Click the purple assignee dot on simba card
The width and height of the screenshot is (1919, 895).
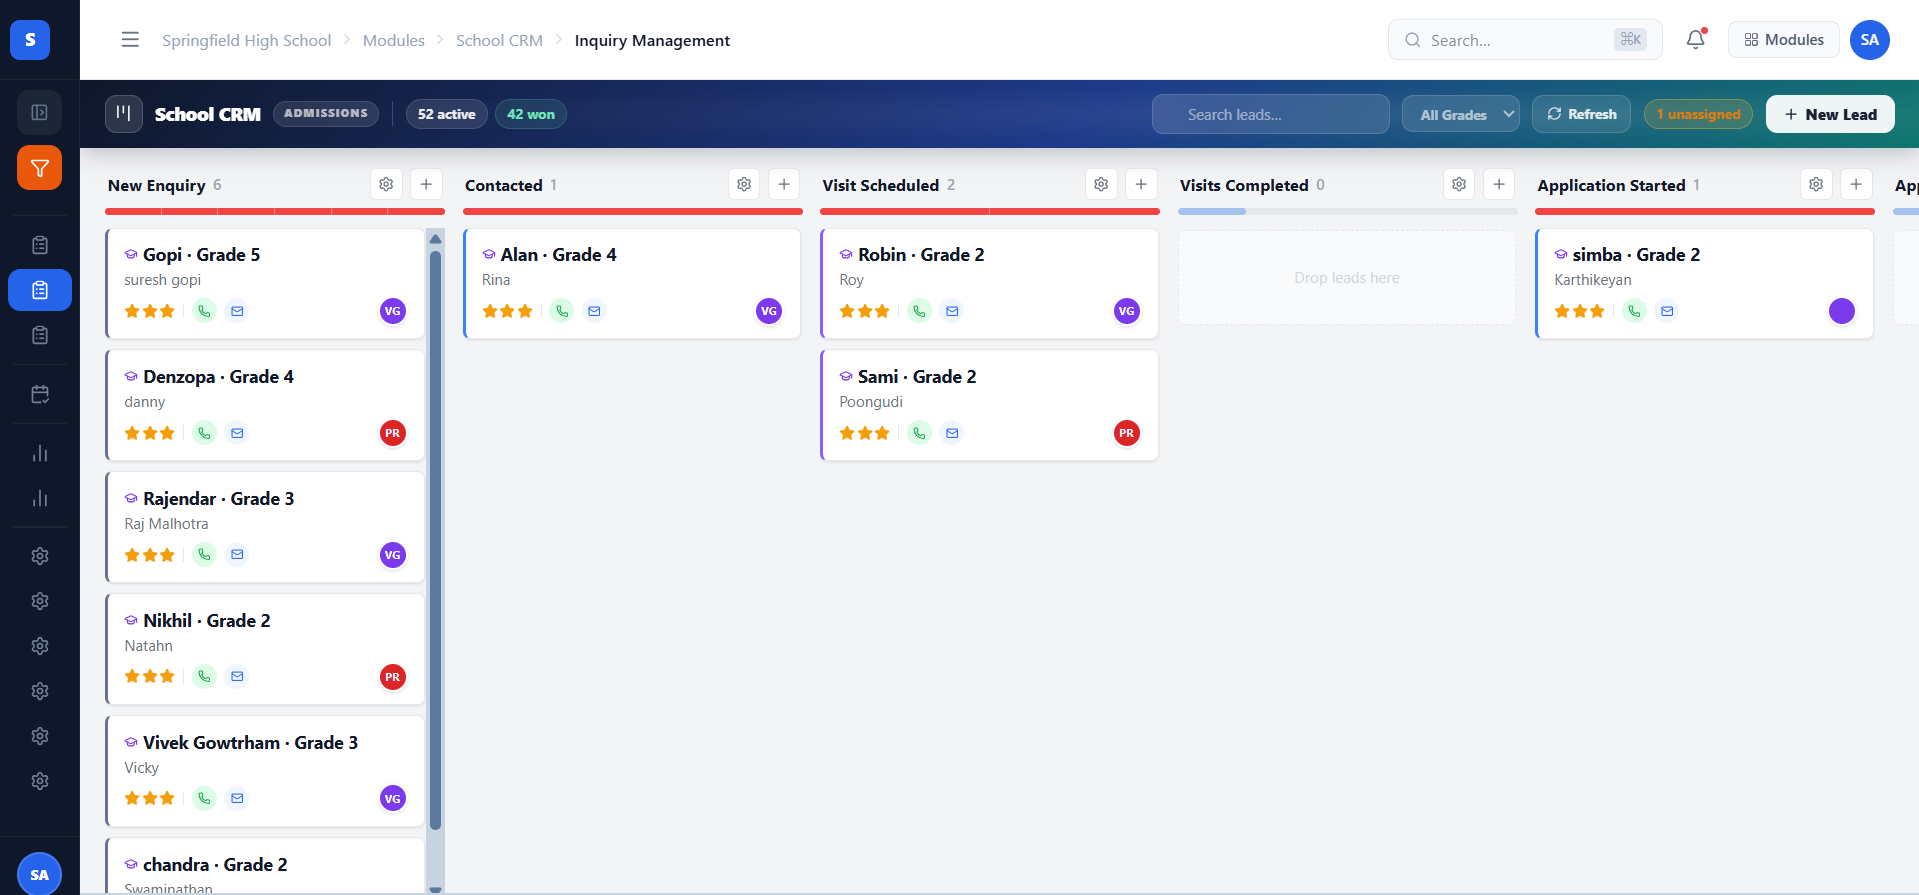(x=1842, y=311)
